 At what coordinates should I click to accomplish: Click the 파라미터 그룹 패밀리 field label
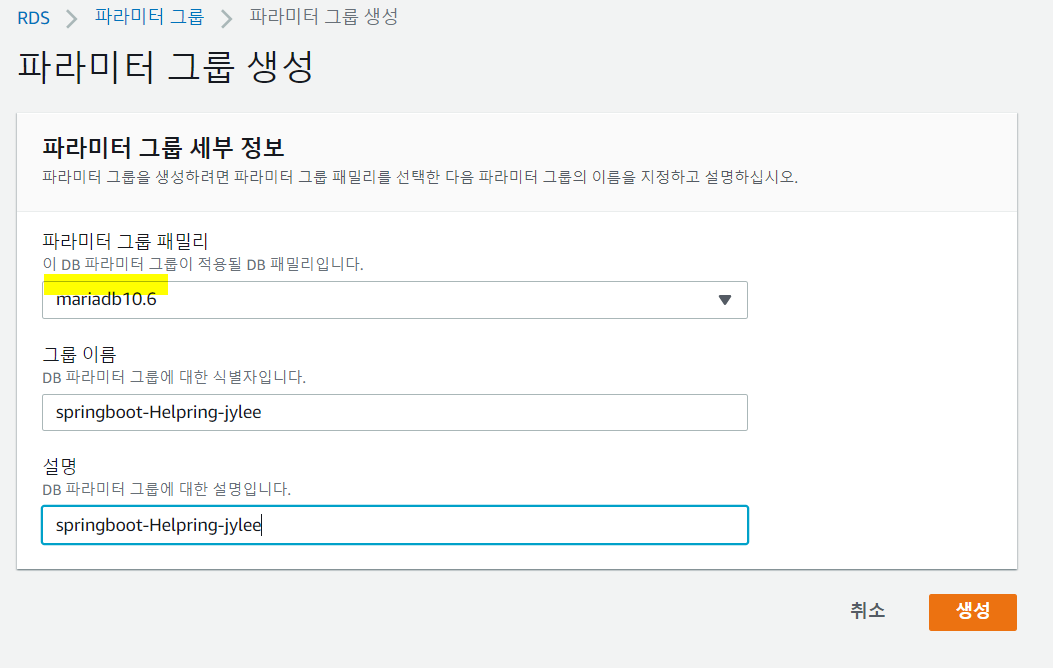pos(126,240)
